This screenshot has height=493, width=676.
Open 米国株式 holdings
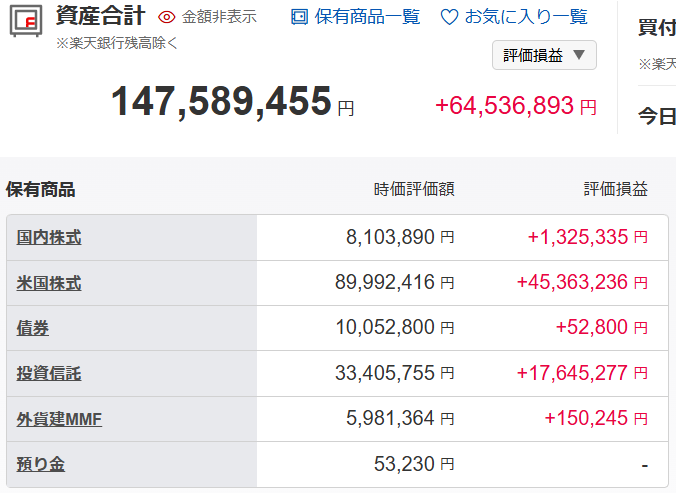(49, 283)
